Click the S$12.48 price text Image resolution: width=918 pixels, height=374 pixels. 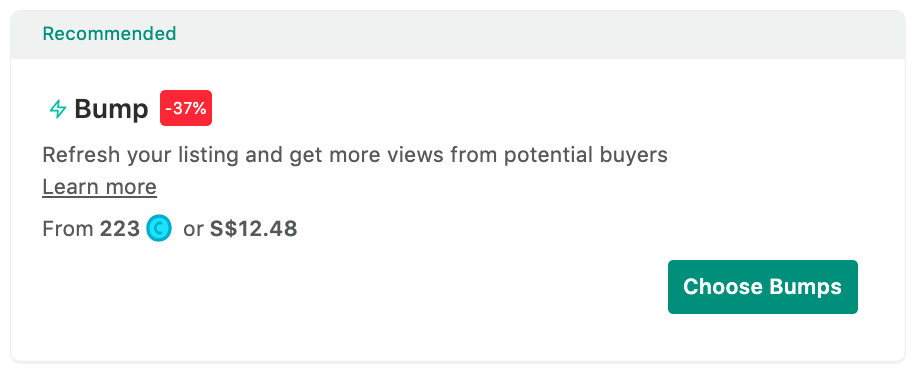pos(254,229)
